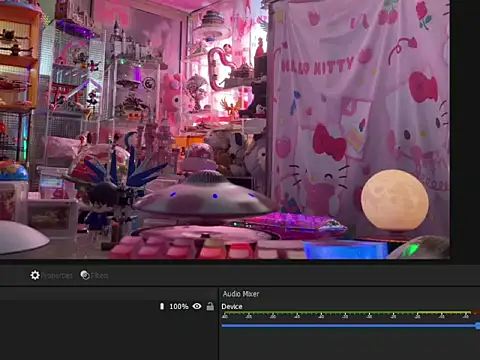Click the 100% battery level text
The image size is (480, 360).
tap(179, 306)
